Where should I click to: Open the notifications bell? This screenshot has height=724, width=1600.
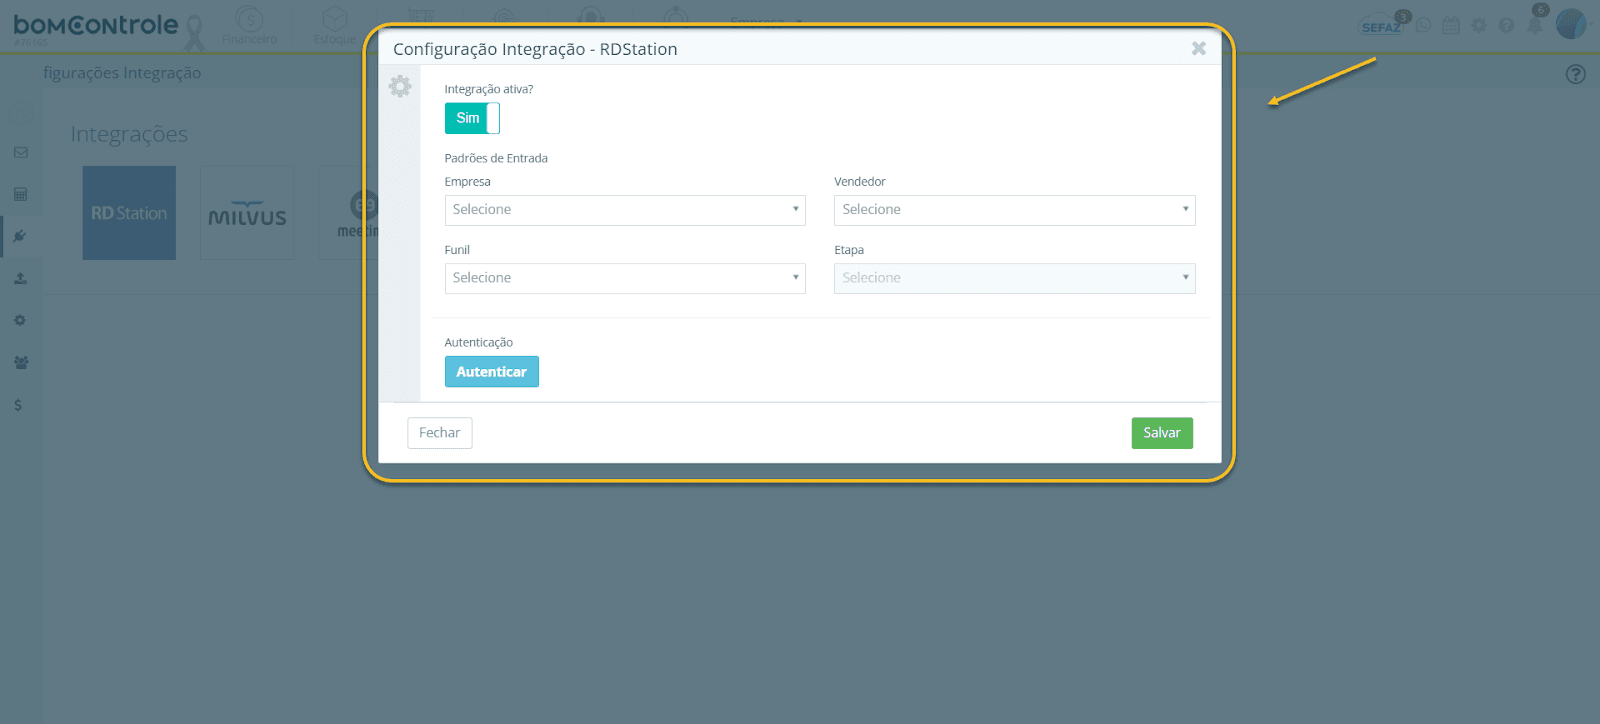tap(1535, 24)
